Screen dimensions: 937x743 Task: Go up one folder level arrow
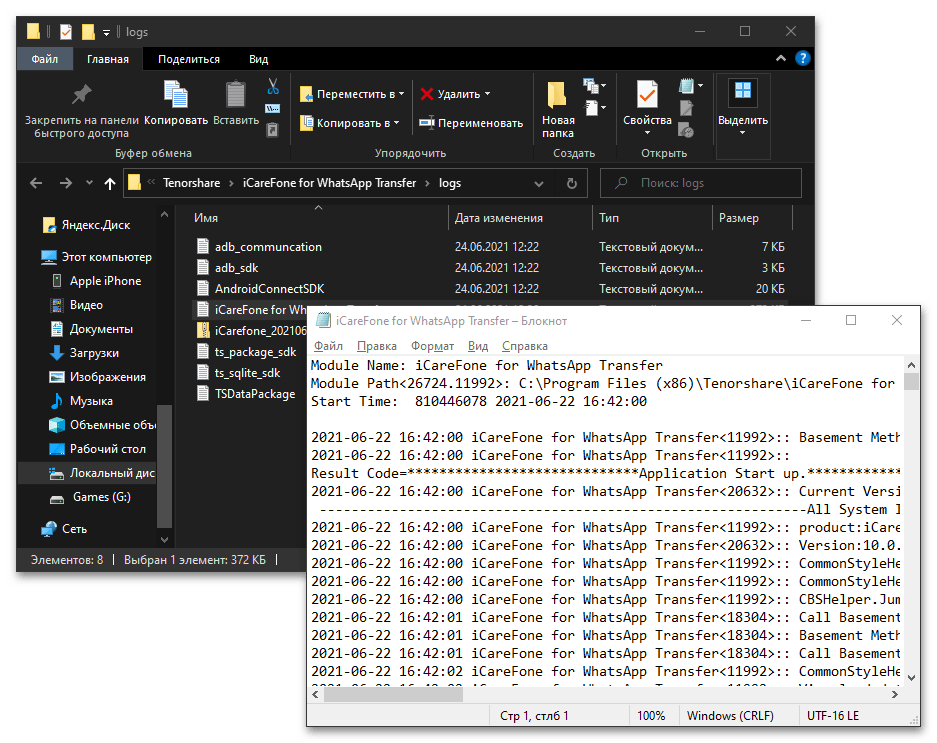point(109,183)
